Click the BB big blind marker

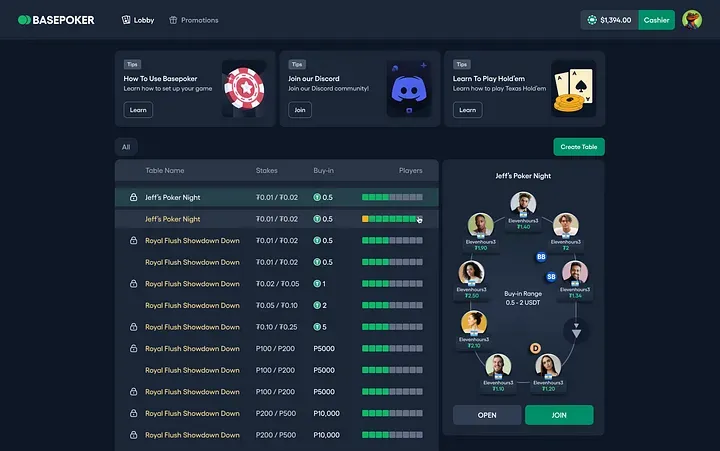click(x=541, y=257)
